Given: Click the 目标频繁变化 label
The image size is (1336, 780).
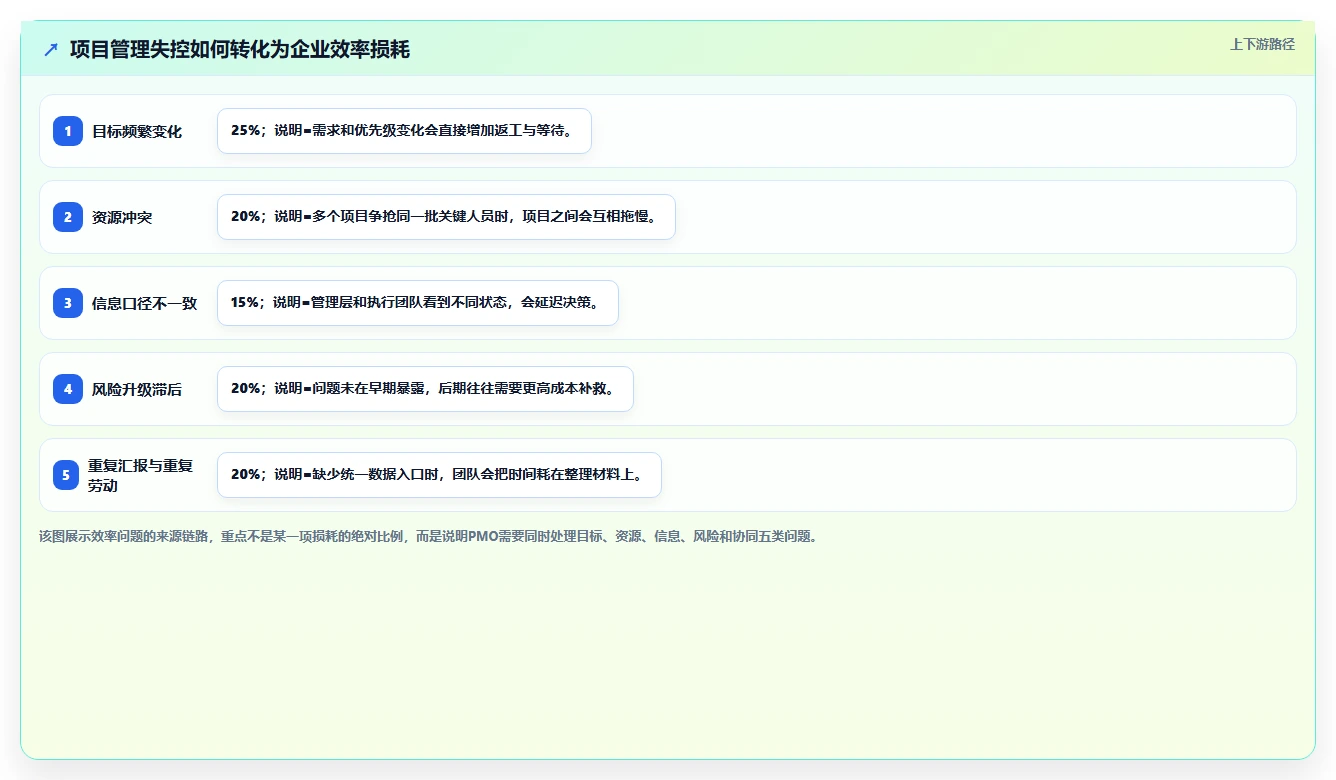Looking at the screenshot, I should (137, 131).
